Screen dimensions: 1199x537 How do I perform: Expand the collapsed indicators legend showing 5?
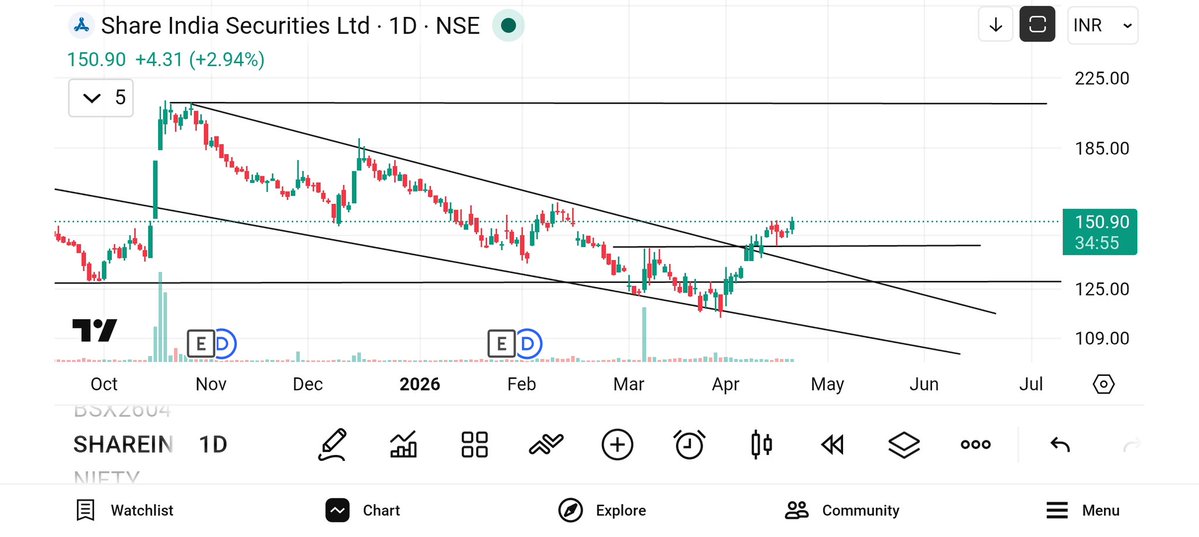101,98
